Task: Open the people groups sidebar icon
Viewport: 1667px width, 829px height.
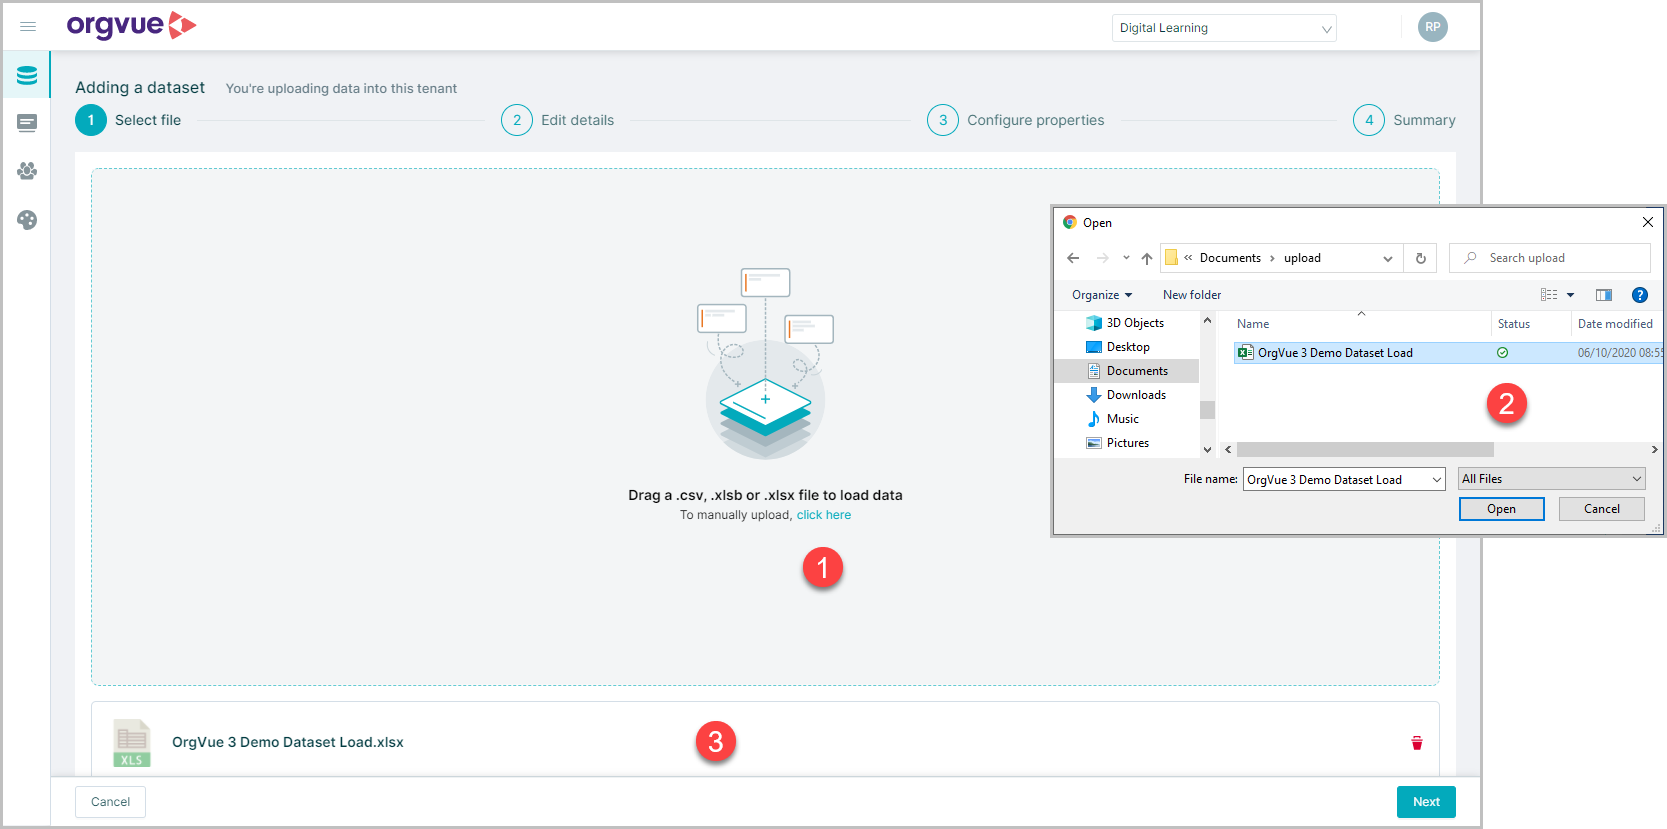Action: coord(27,171)
